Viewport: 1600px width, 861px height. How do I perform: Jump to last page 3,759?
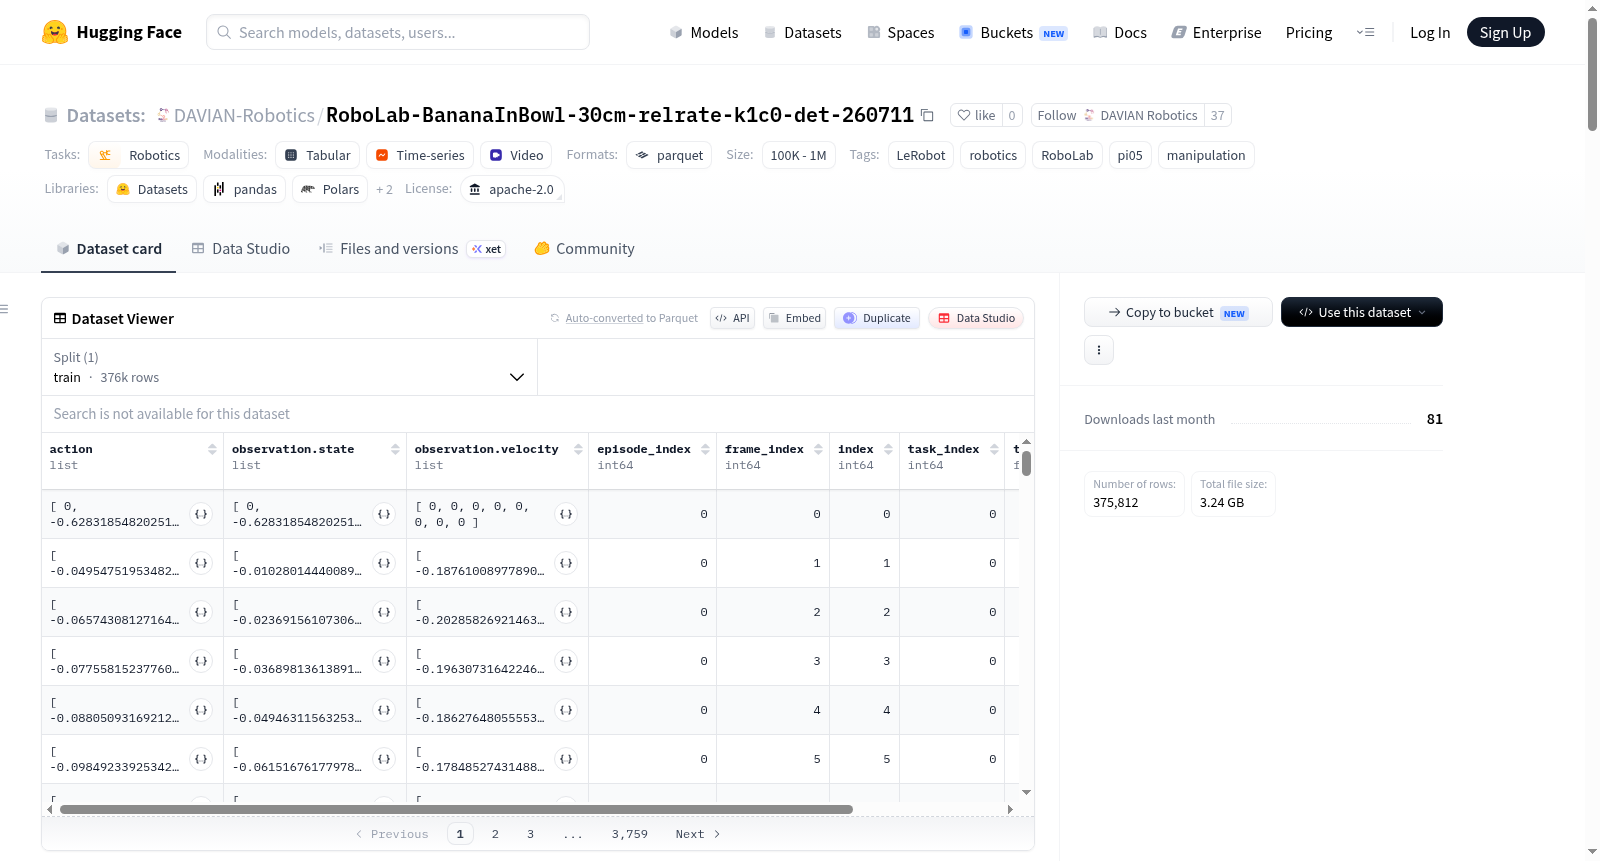click(630, 834)
